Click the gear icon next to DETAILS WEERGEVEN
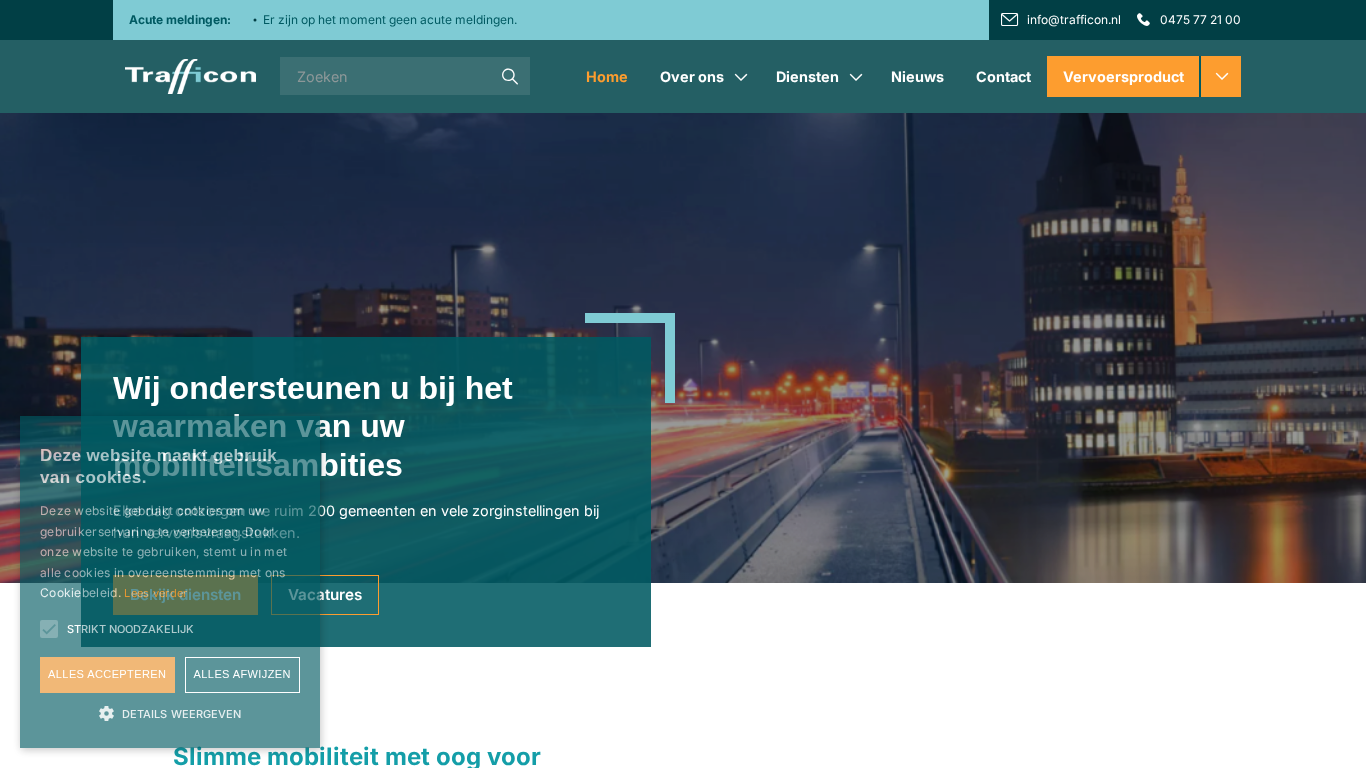The width and height of the screenshot is (1366, 768). [x=105, y=713]
